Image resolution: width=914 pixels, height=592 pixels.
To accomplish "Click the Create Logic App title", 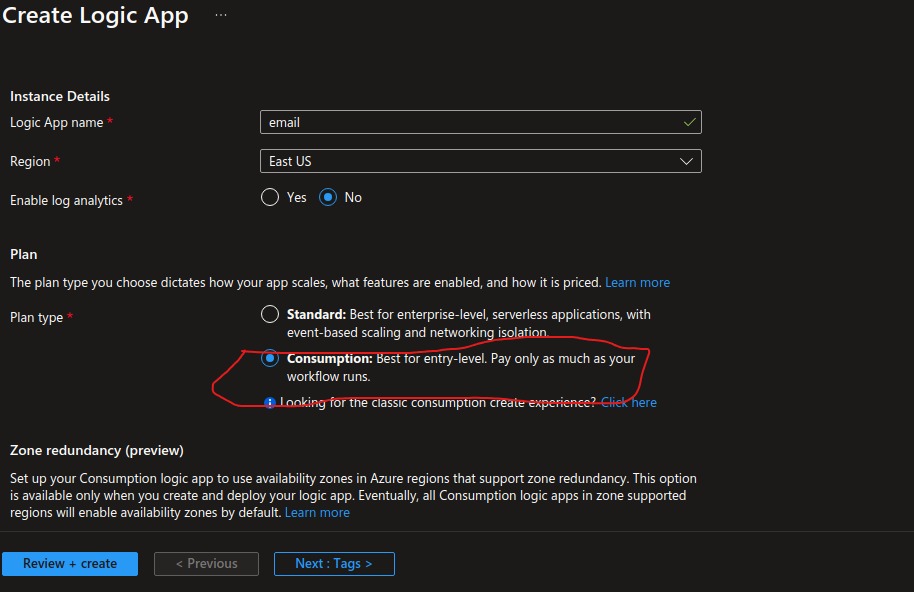I will (x=95, y=16).
